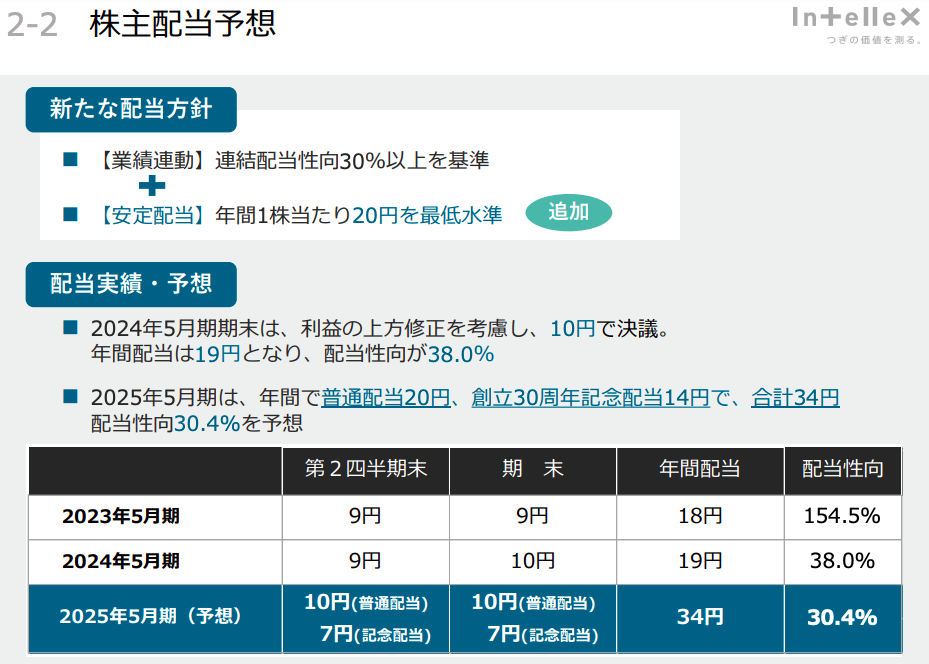
Task: Click the 2023年5月期 row label
Action: 121,517
